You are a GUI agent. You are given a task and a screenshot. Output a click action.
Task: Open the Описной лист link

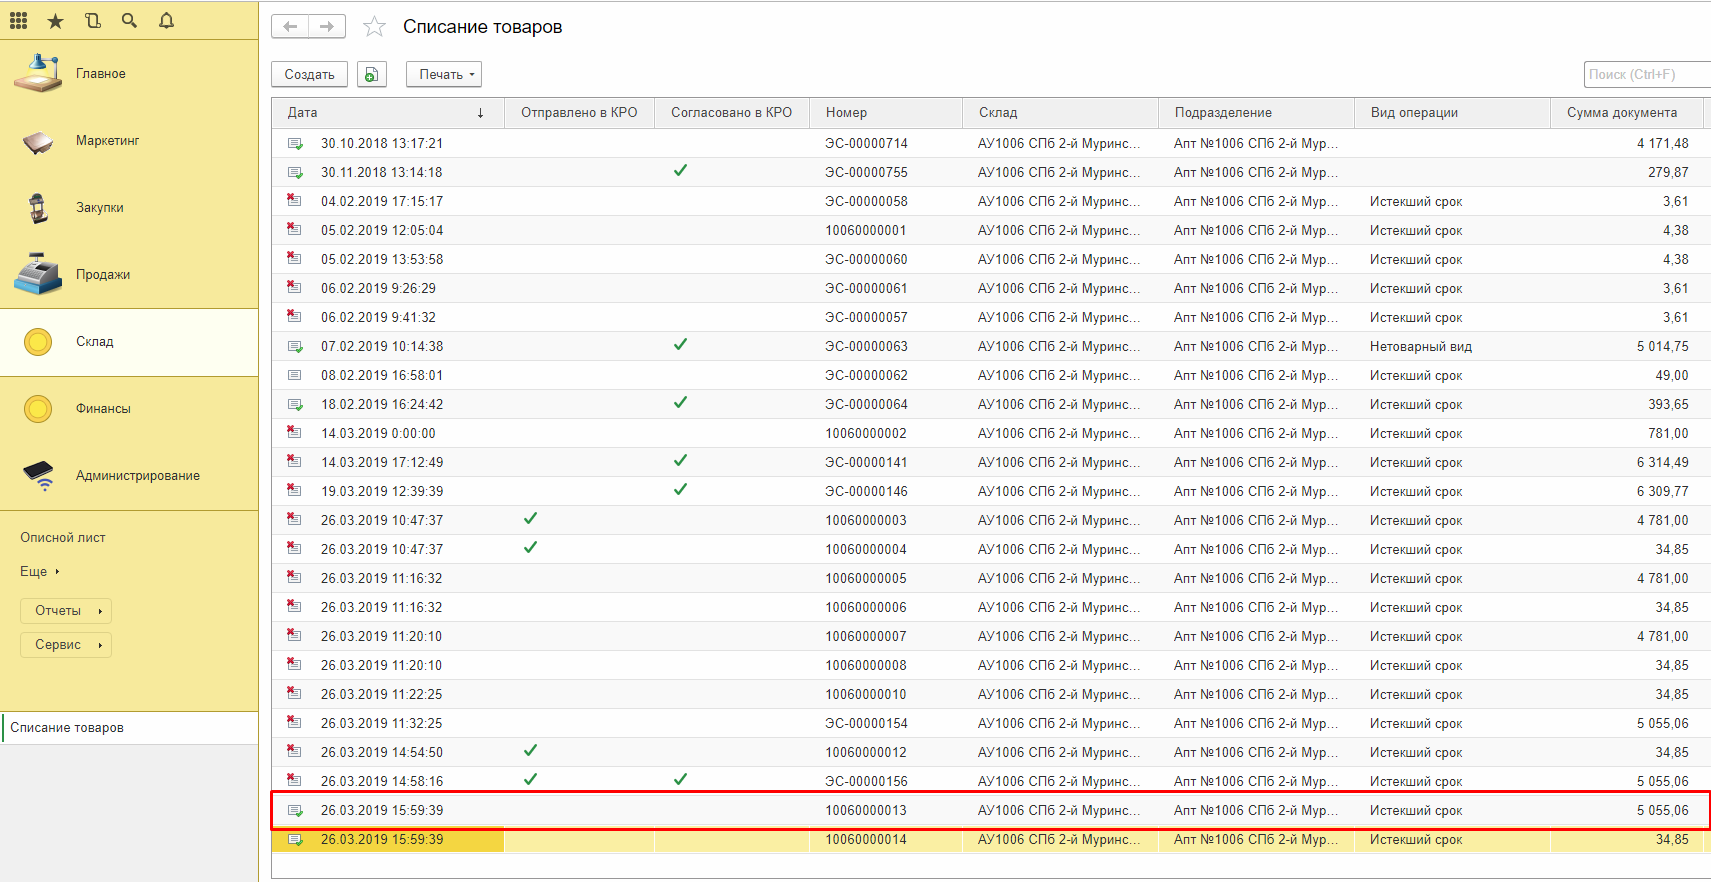coord(63,538)
